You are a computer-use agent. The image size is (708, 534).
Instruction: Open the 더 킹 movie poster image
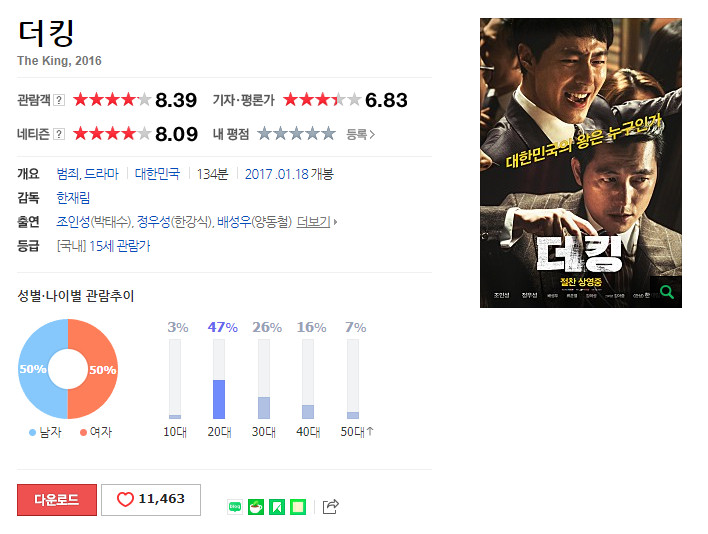pos(581,163)
